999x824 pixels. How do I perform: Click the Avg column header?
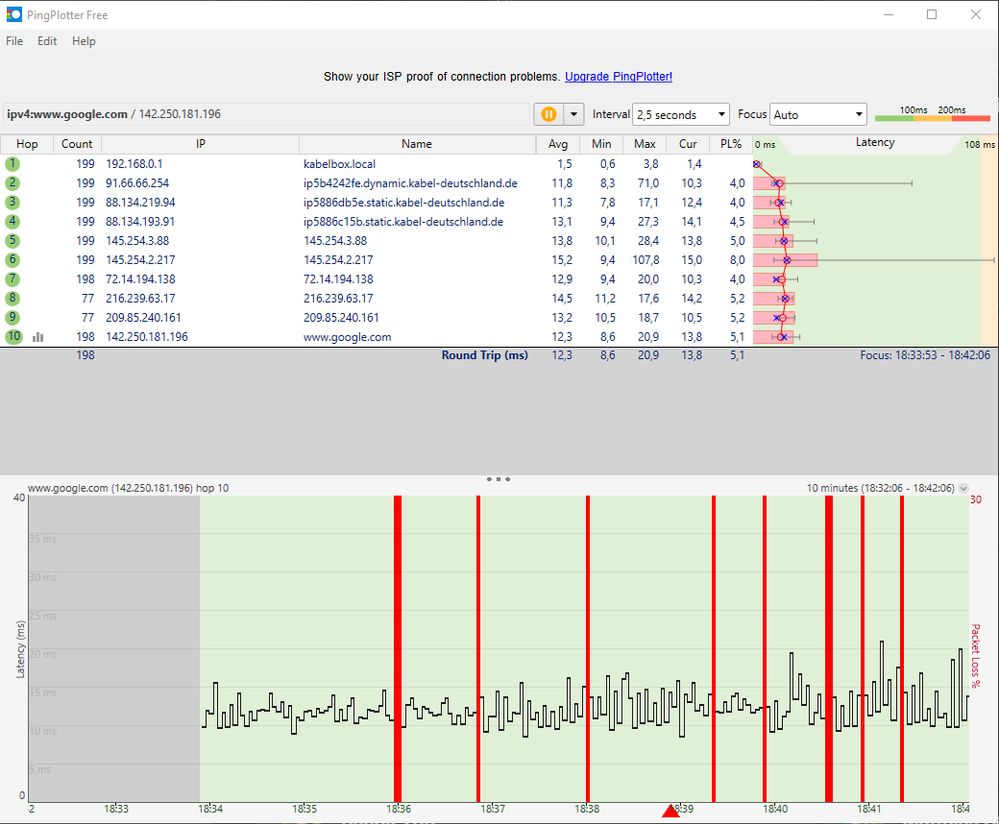tap(557, 144)
